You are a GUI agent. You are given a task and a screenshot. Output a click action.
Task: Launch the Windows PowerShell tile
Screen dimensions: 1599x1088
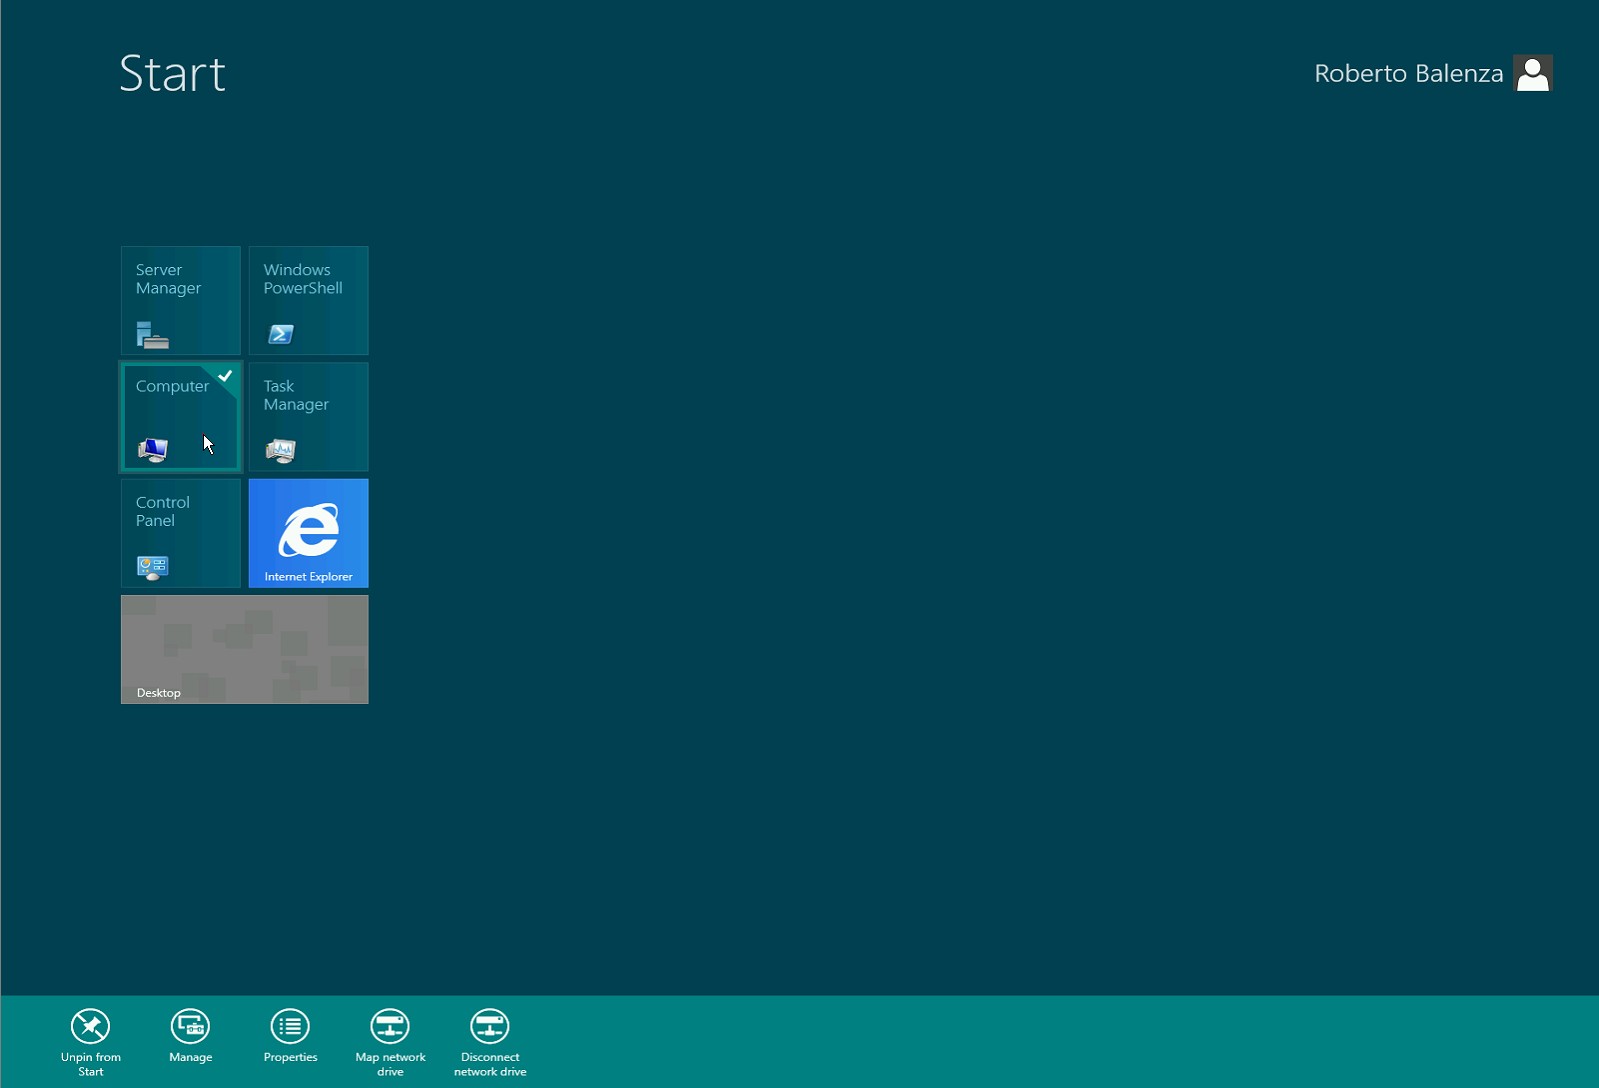[308, 300]
